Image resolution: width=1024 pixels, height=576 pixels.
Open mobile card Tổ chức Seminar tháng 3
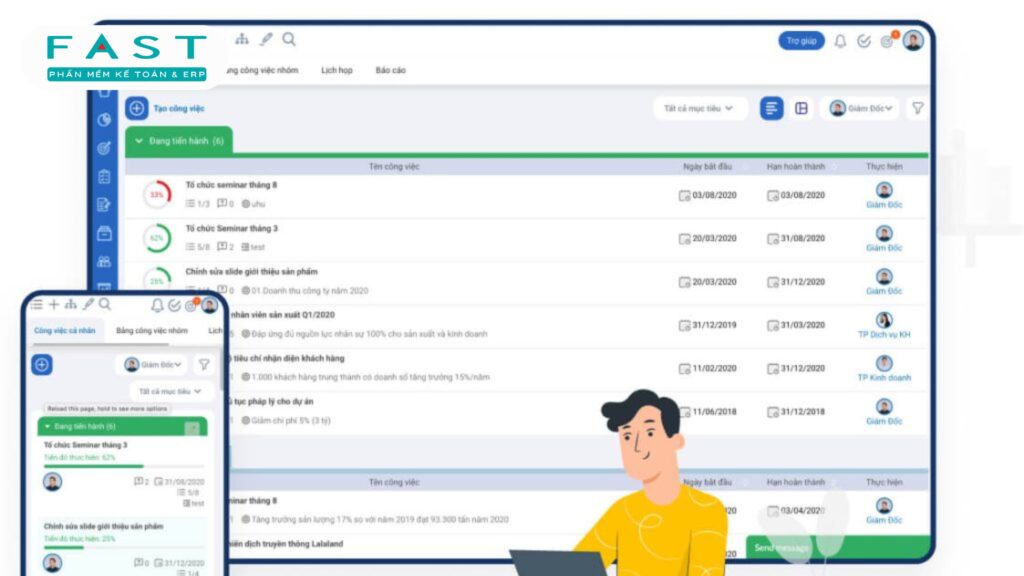point(86,445)
